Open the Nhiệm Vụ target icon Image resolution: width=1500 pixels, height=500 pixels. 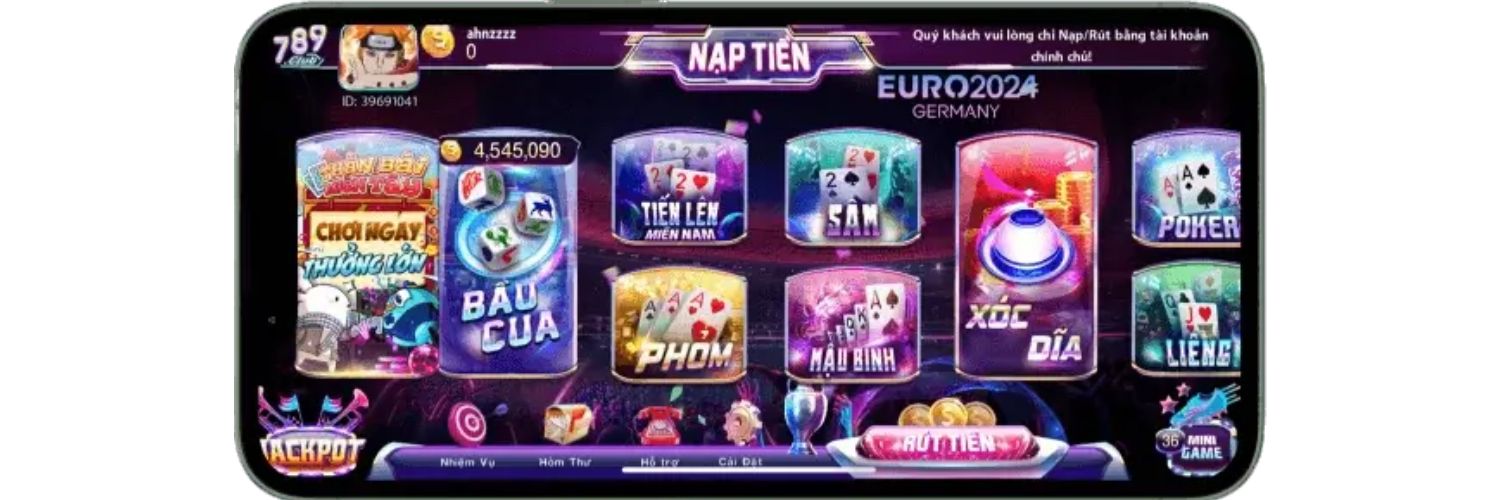coord(467,422)
